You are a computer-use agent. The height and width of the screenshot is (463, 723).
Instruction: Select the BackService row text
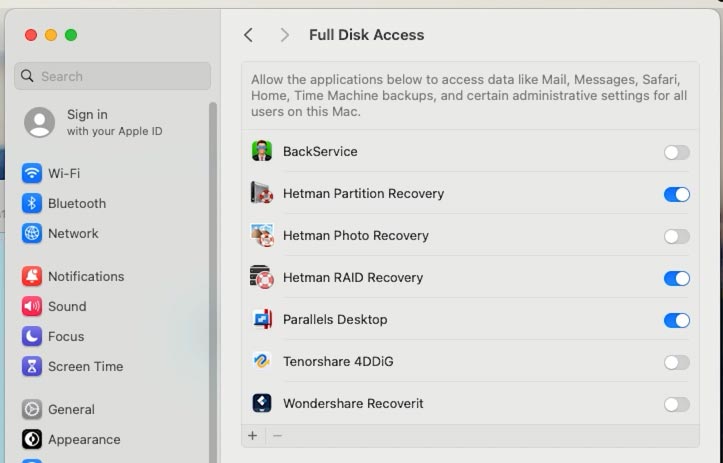pyautogui.click(x=320, y=151)
